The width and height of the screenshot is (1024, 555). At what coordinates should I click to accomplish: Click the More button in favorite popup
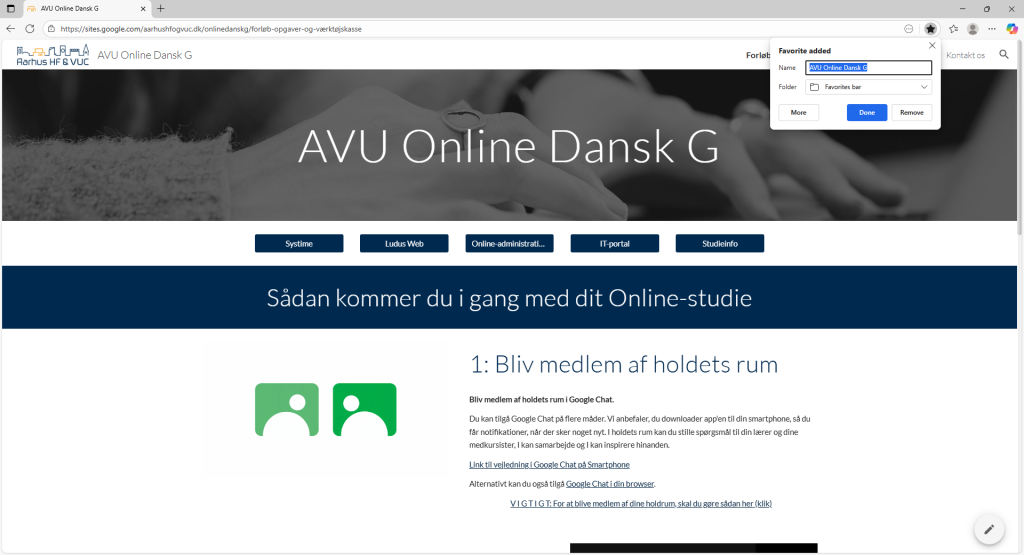tap(798, 112)
